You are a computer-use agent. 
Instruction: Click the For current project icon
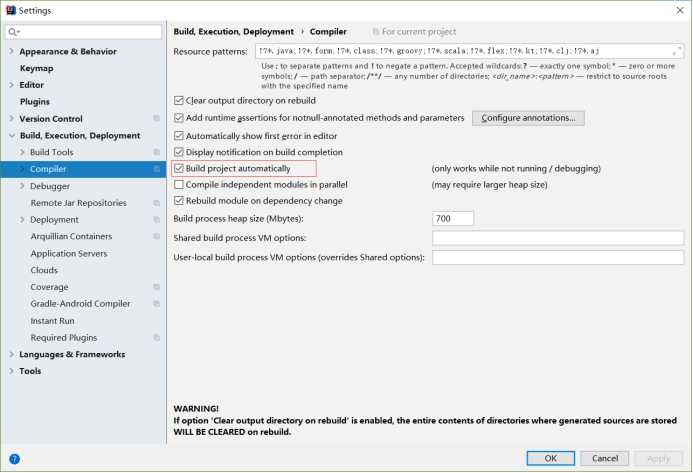click(x=376, y=32)
